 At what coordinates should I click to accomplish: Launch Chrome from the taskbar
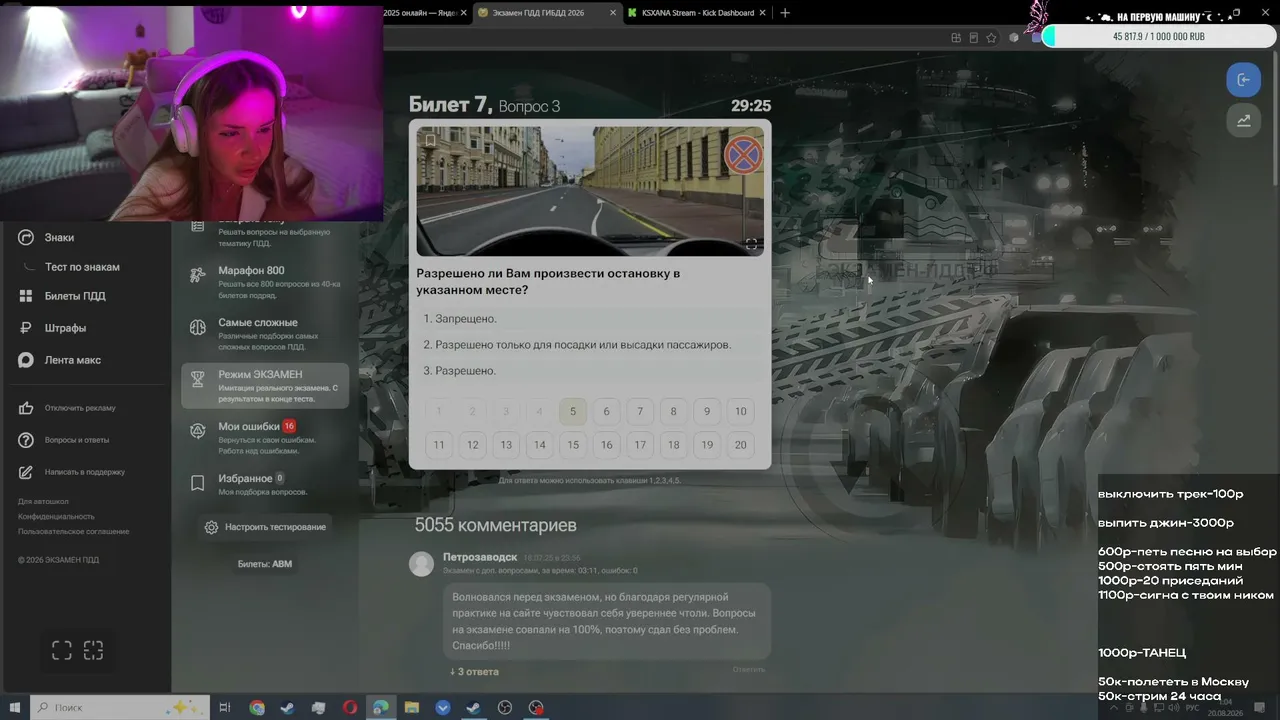click(x=257, y=707)
